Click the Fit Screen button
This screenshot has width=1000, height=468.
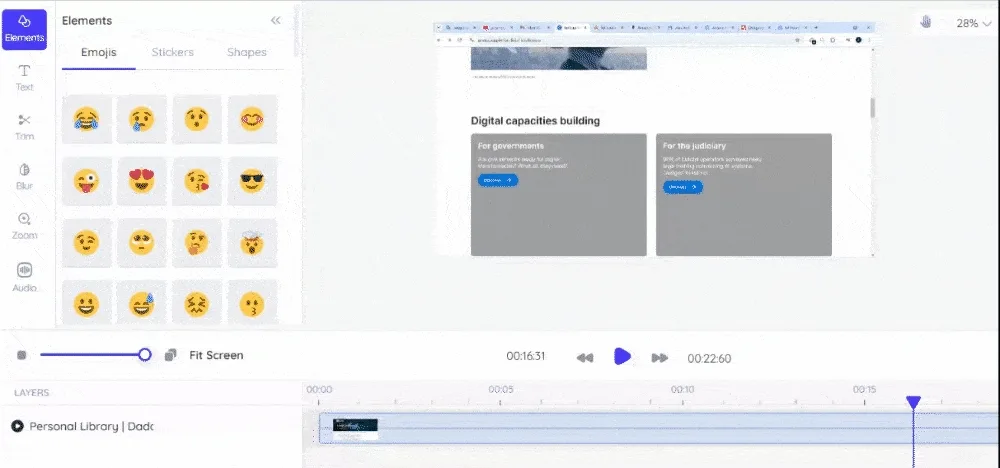(x=216, y=355)
